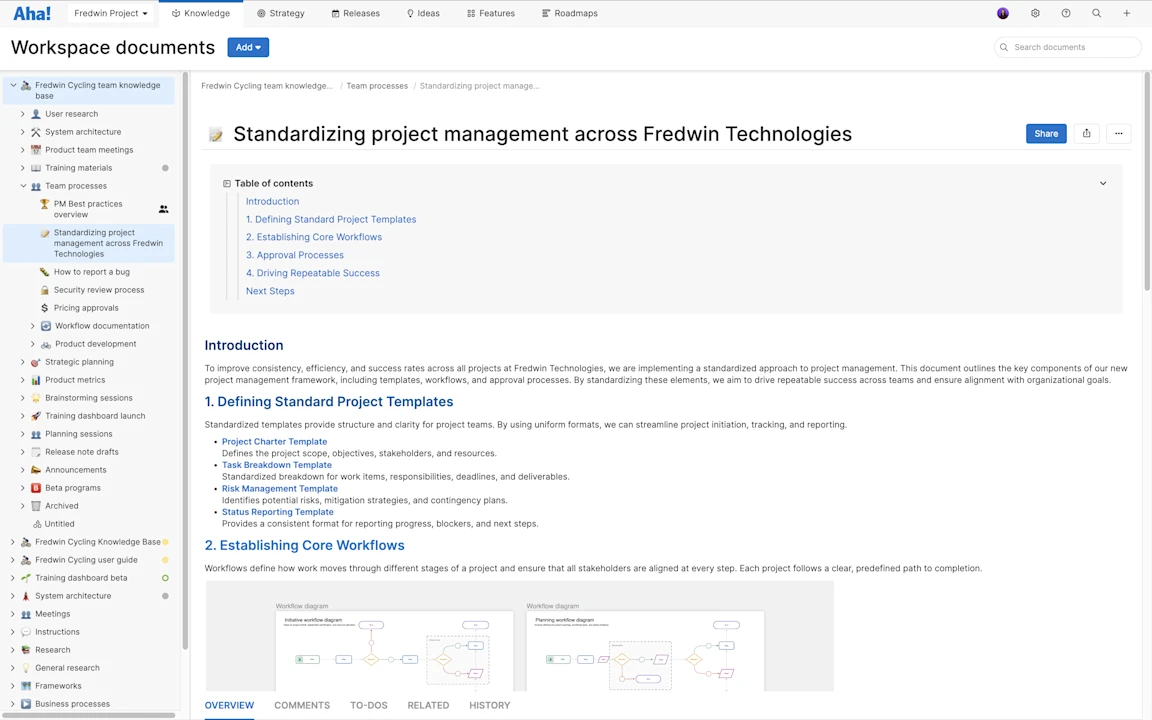Image resolution: width=1152 pixels, height=720 pixels.
Task: Click the sidebar tree vertical scrollbar
Action: click(x=185, y=360)
